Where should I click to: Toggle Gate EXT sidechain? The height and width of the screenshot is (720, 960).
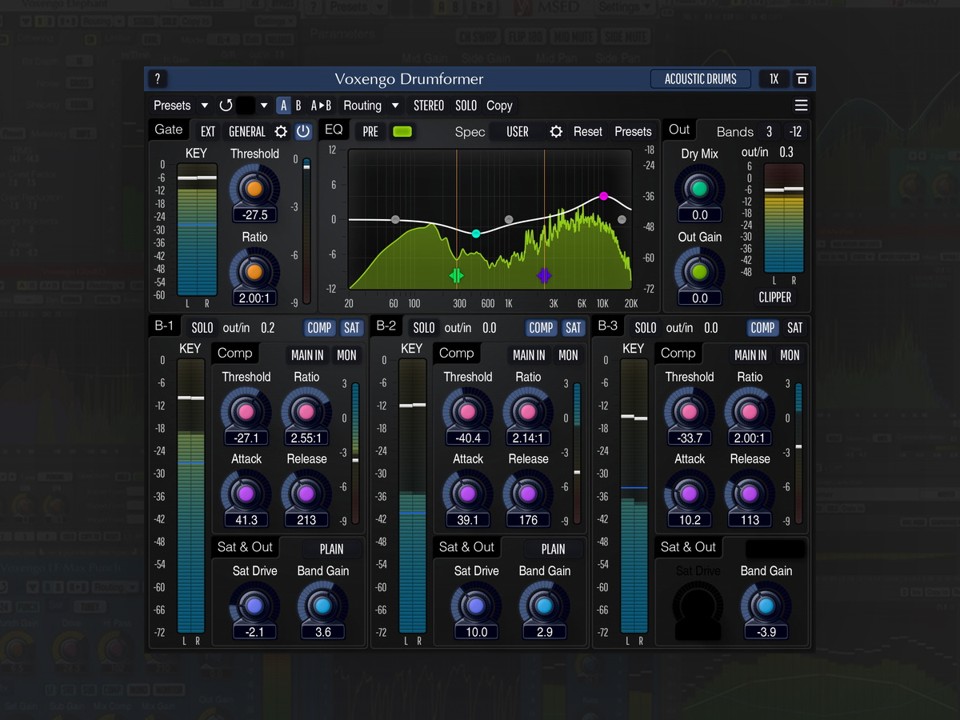(208, 132)
